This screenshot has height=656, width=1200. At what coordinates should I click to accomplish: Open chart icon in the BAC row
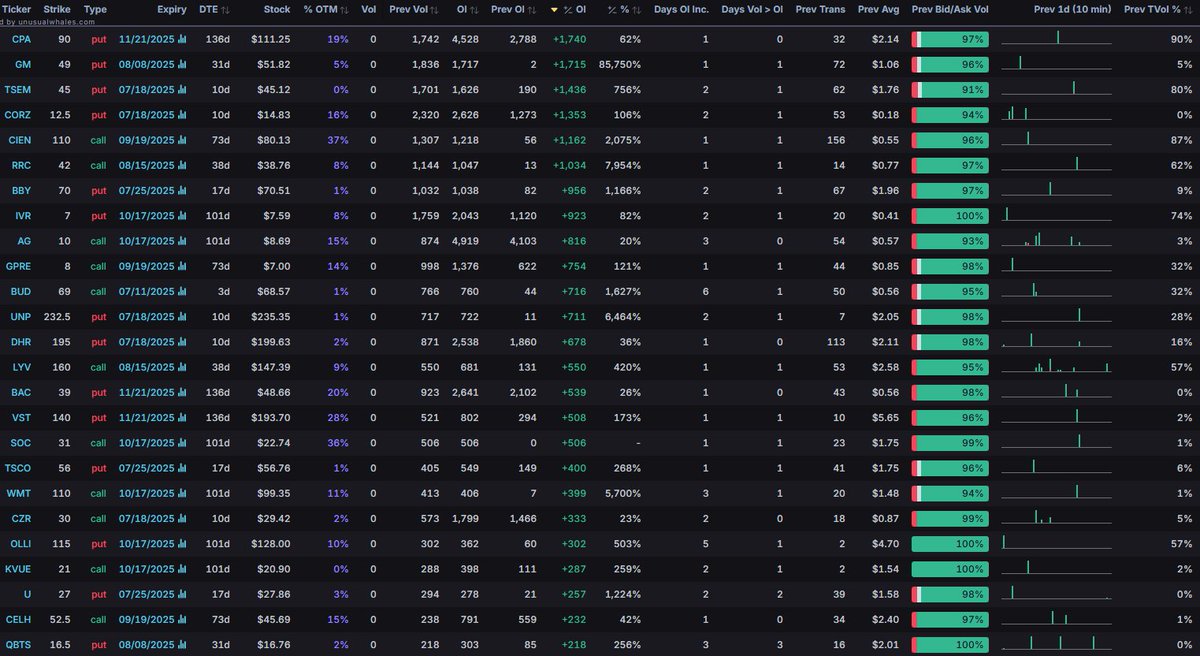point(182,392)
